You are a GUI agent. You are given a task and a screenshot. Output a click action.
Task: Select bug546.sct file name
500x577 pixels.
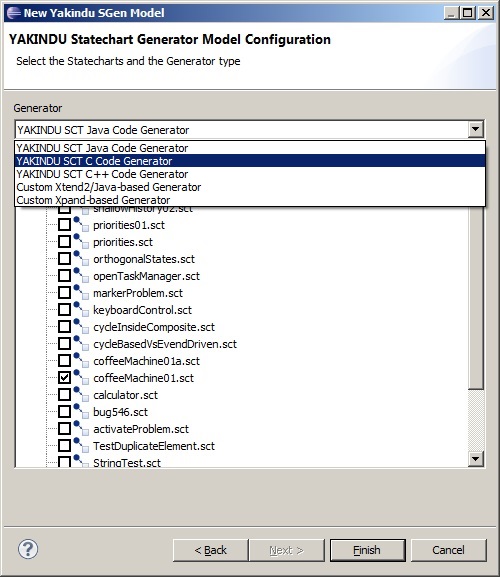120,412
